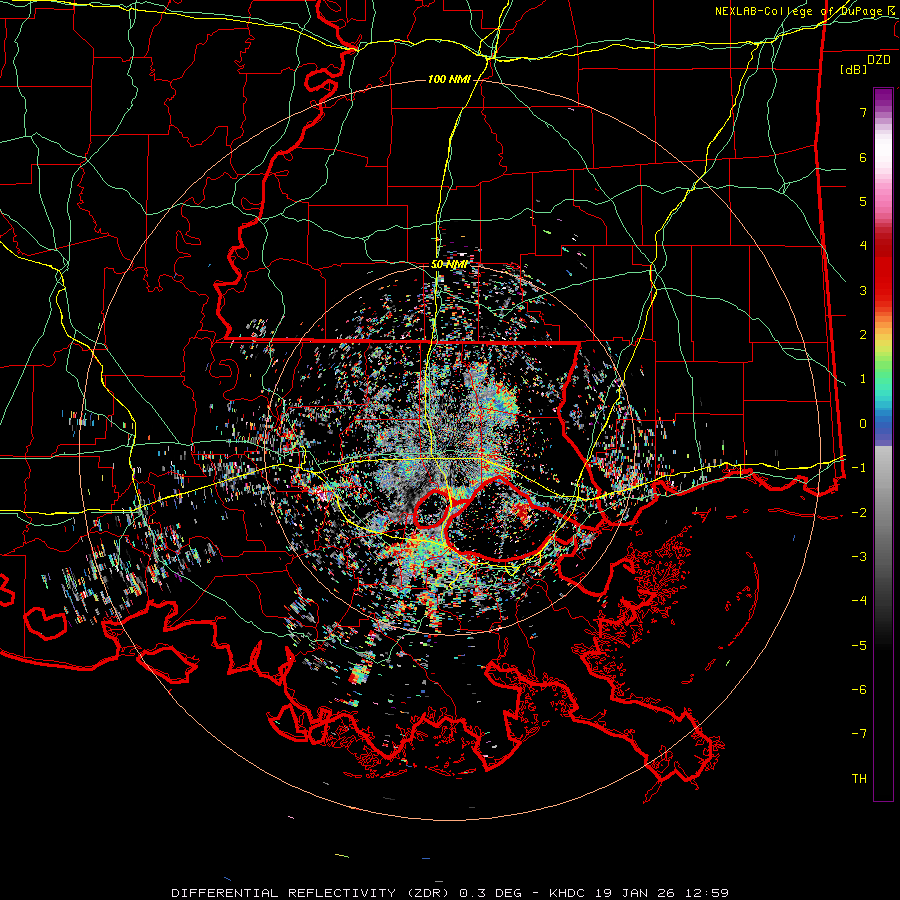Click the 4 value on the color scale

click(x=863, y=246)
